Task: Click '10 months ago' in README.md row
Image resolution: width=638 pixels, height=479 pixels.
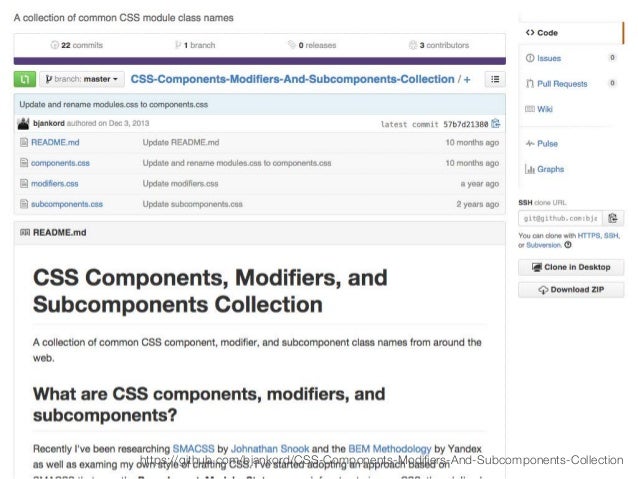Action: [x=472, y=142]
